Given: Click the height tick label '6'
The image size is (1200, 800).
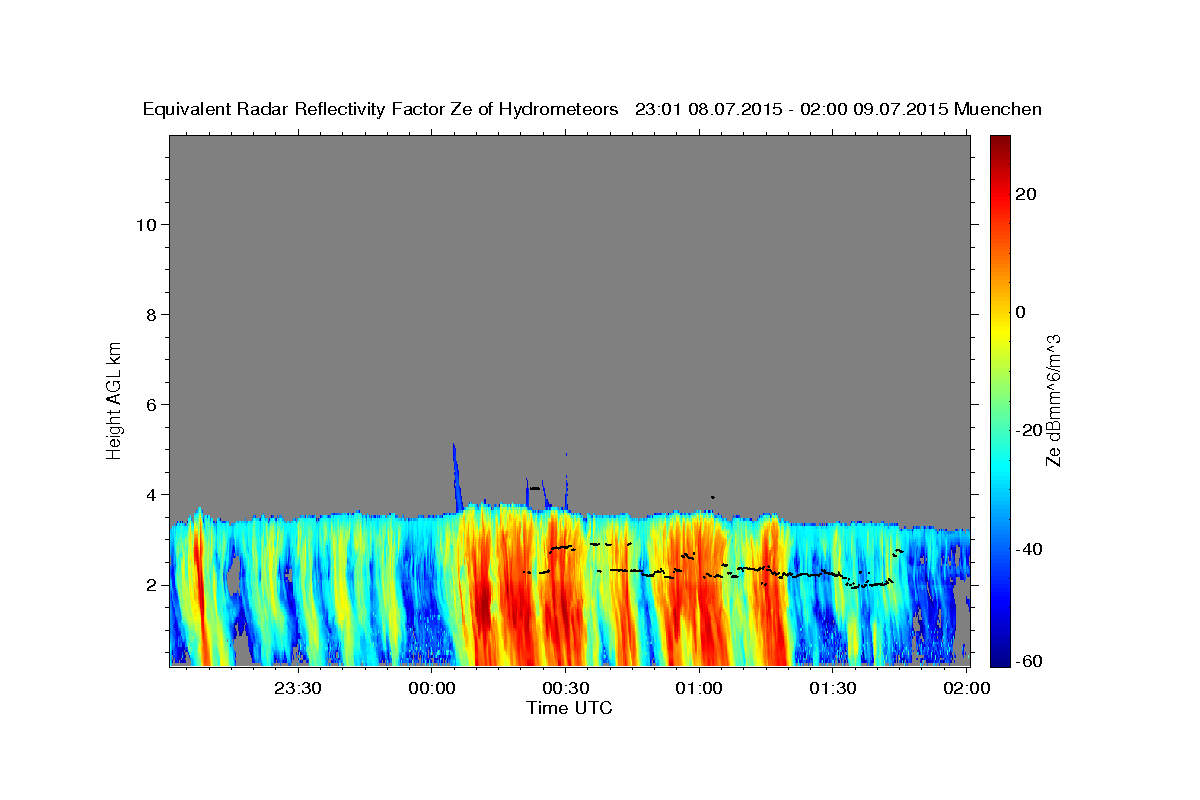Looking at the screenshot, I should coord(152,404).
